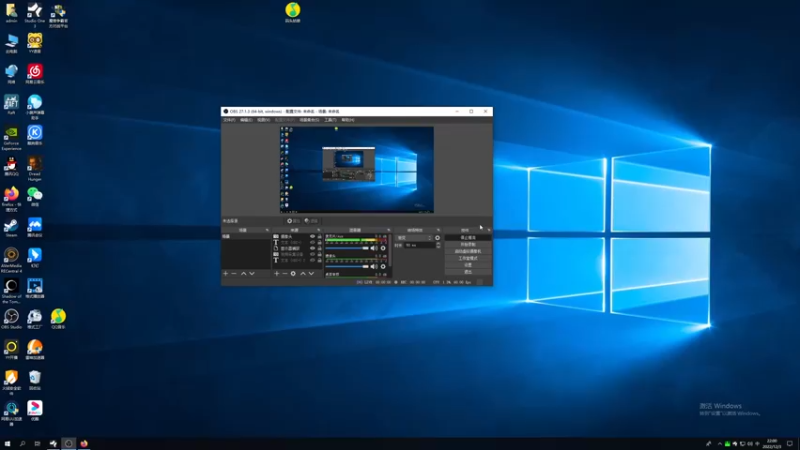Toggle lock of Display Capture source
This screenshot has width=800, height=450.
pyautogui.click(x=320, y=248)
